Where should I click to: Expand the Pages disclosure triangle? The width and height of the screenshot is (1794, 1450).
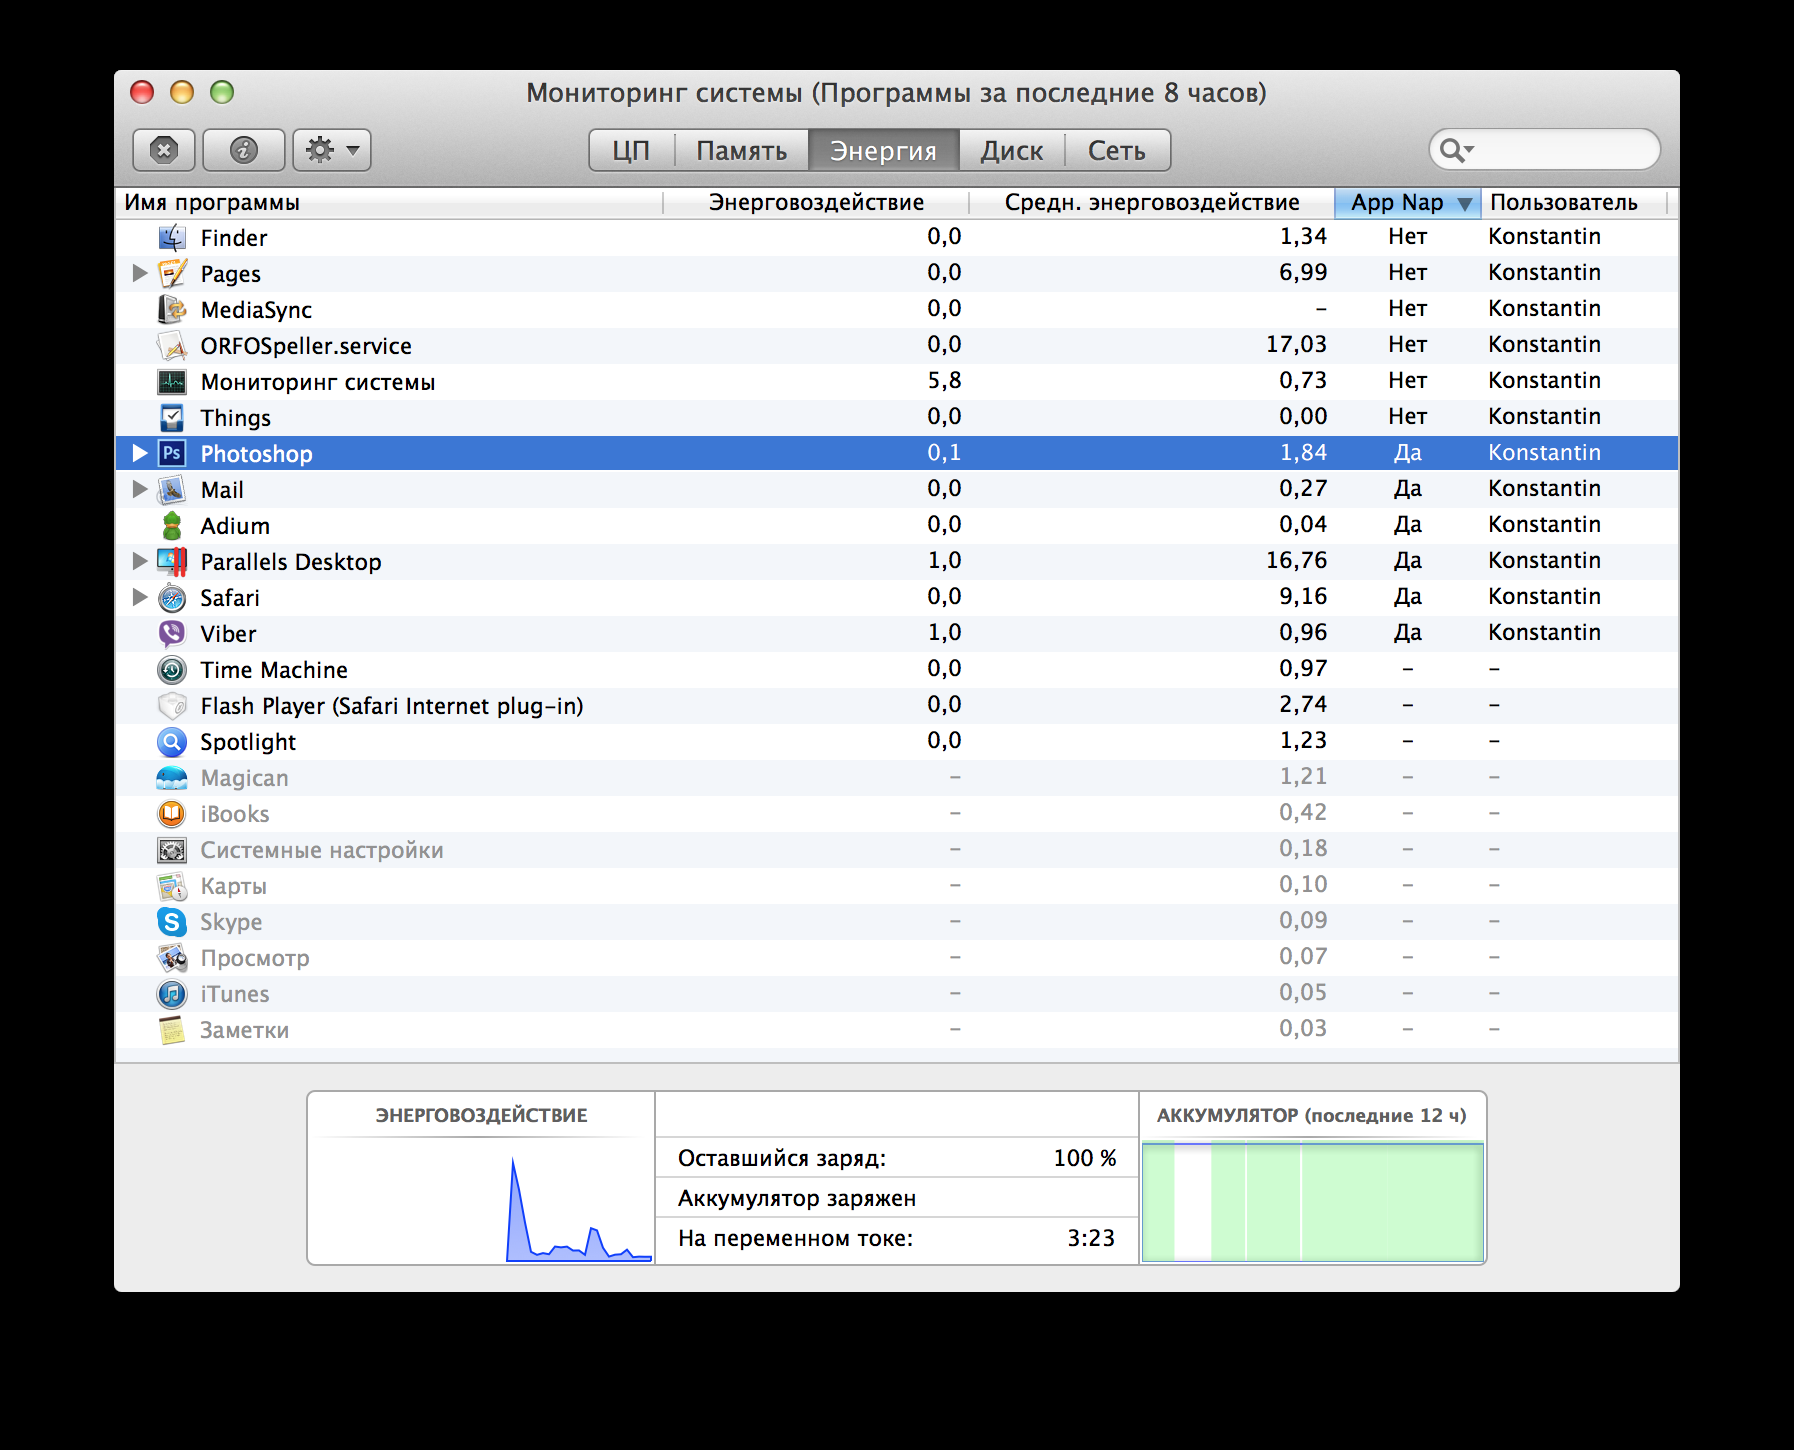(140, 272)
